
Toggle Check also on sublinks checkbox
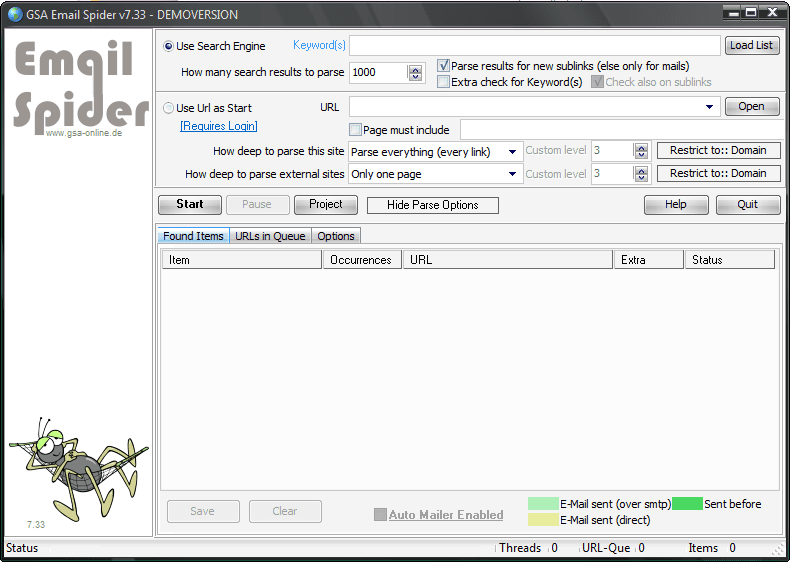coord(598,82)
